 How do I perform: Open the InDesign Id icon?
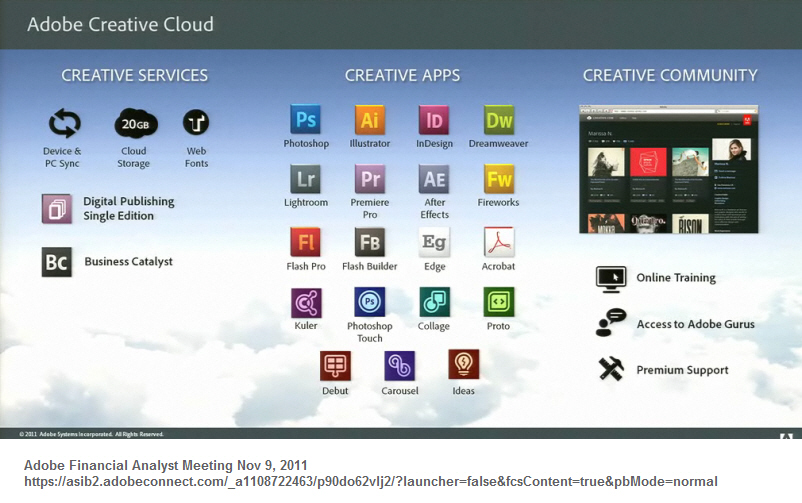(x=434, y=120)
